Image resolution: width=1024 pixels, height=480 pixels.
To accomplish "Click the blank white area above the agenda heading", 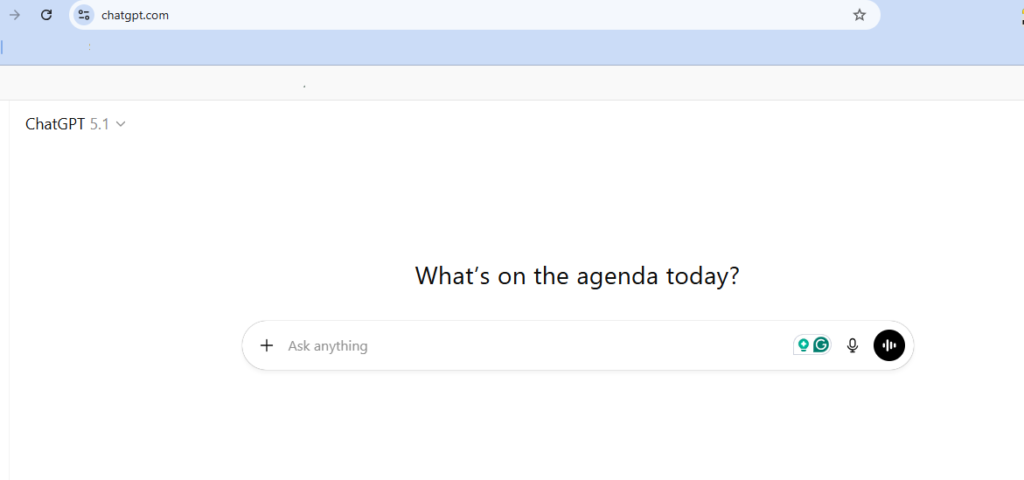I will point(577,190).
